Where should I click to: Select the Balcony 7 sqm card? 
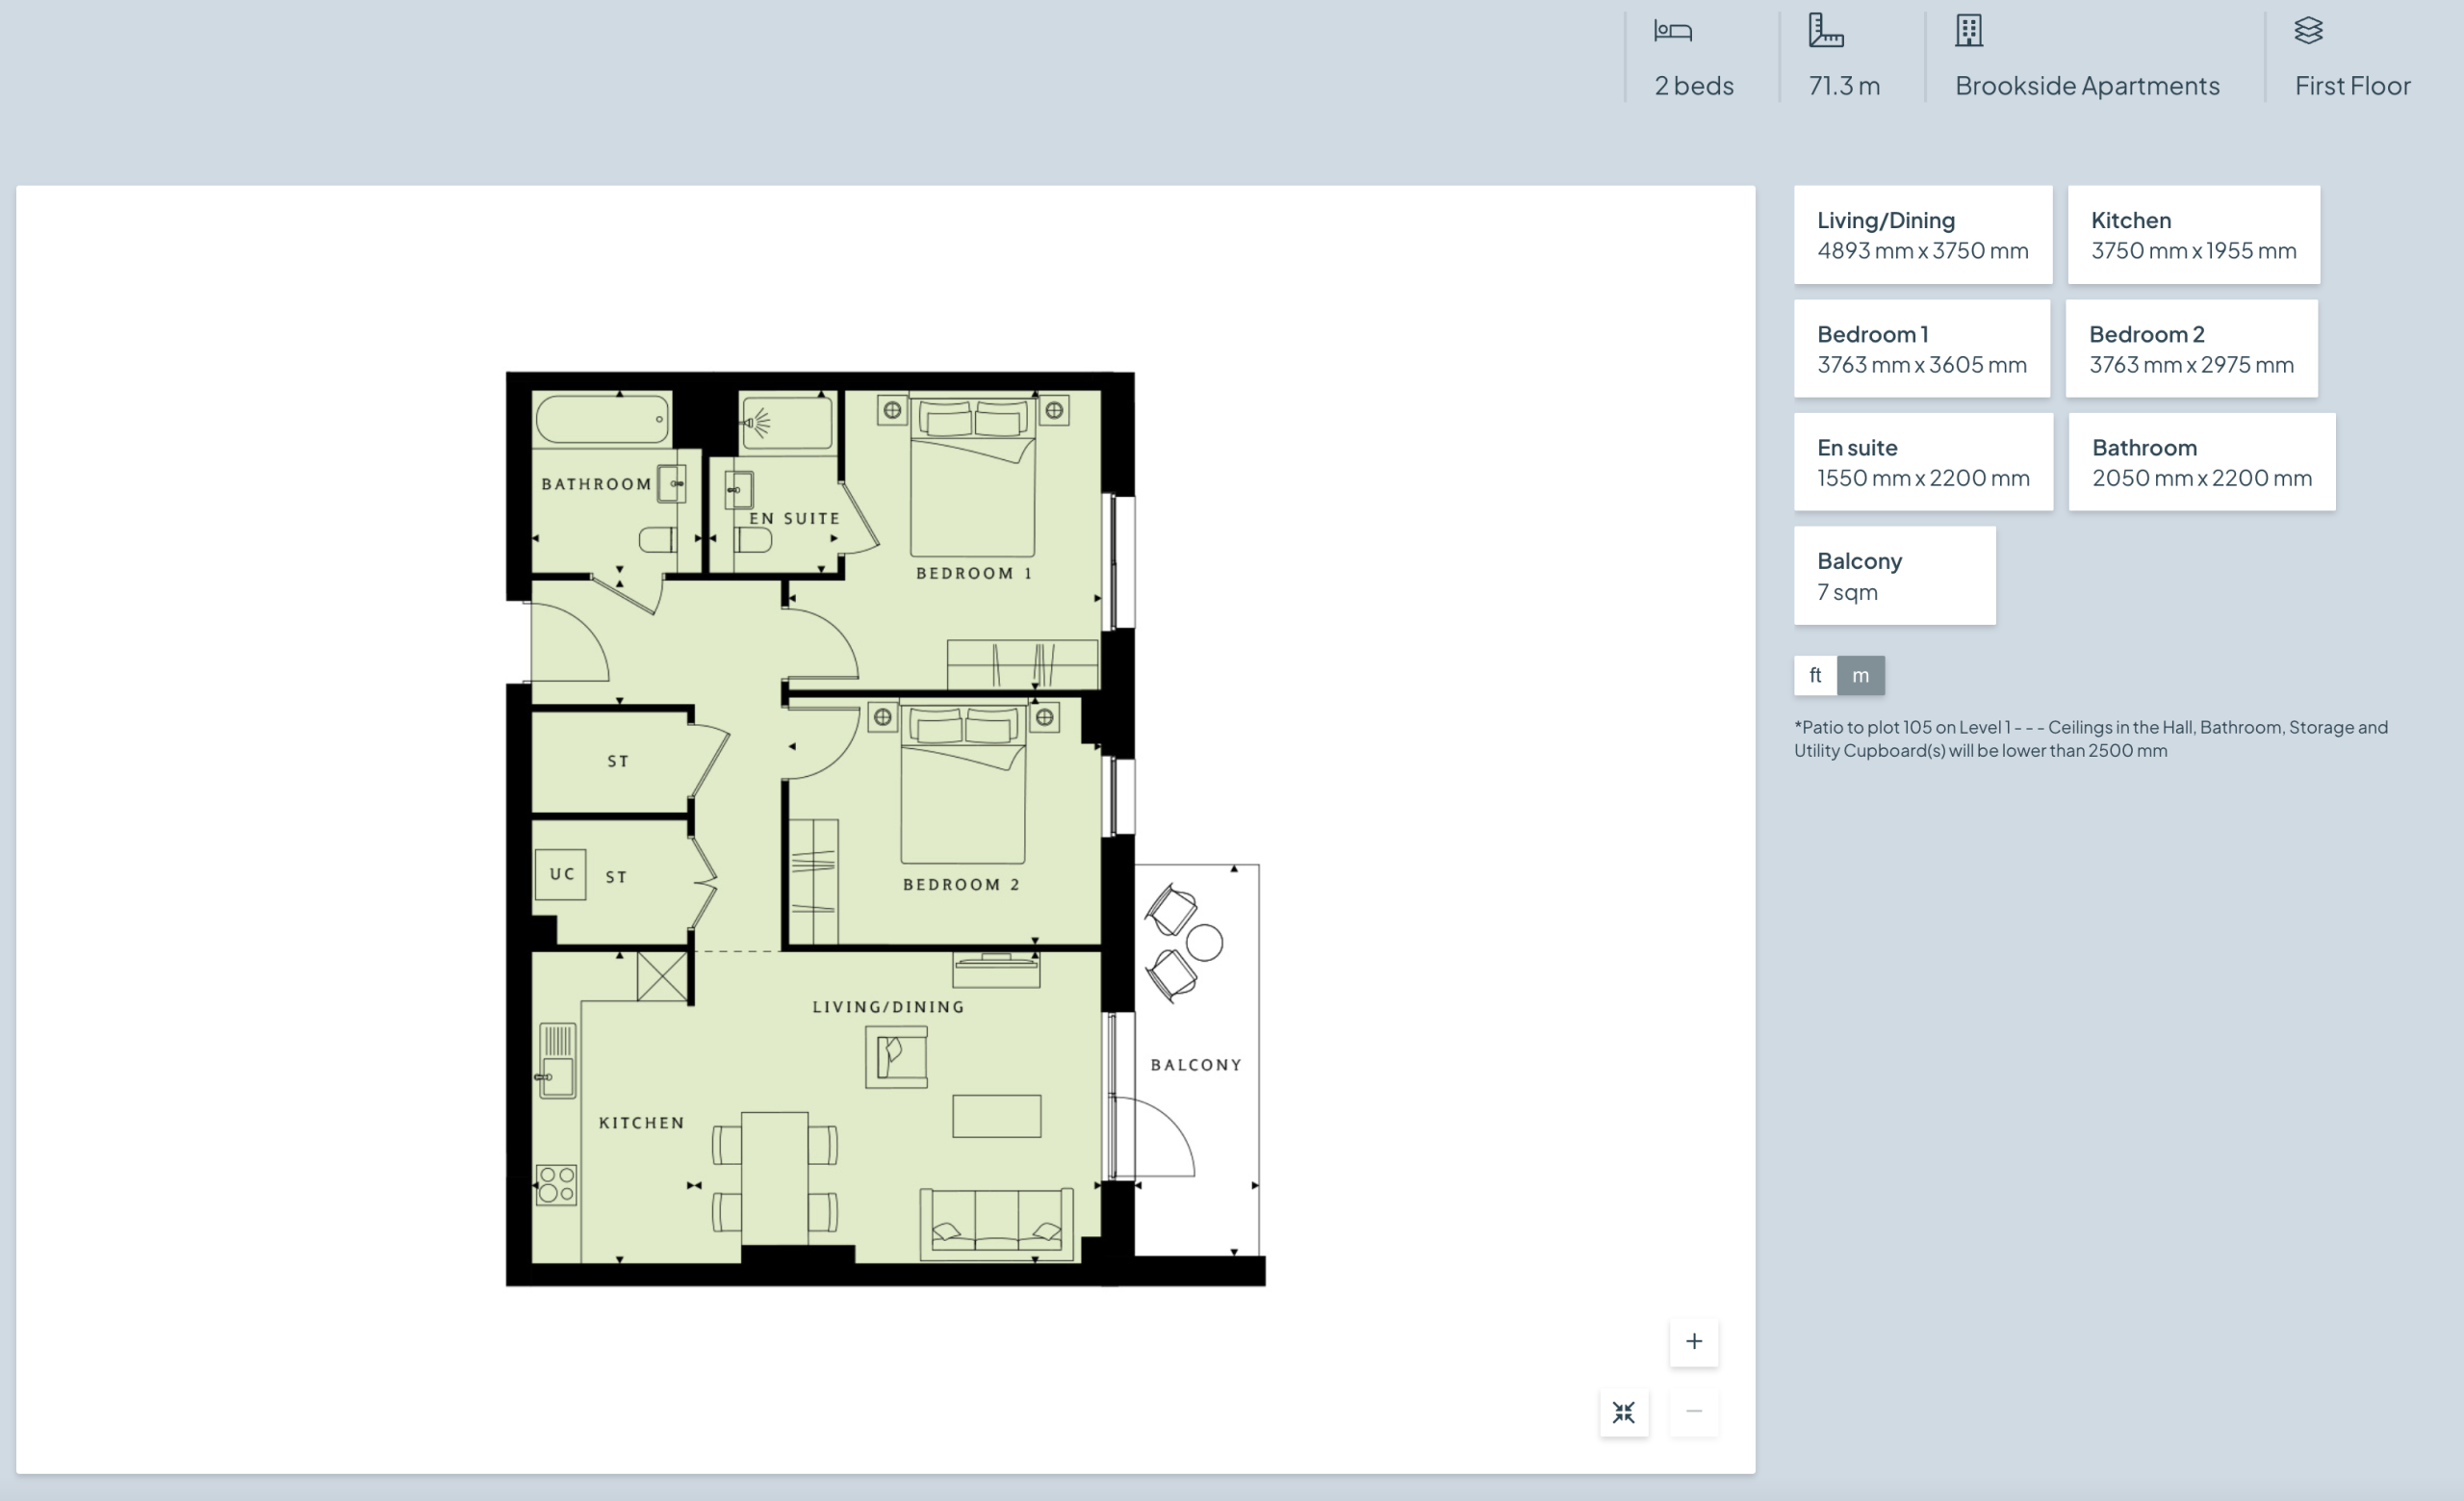tap(1894, 576)
